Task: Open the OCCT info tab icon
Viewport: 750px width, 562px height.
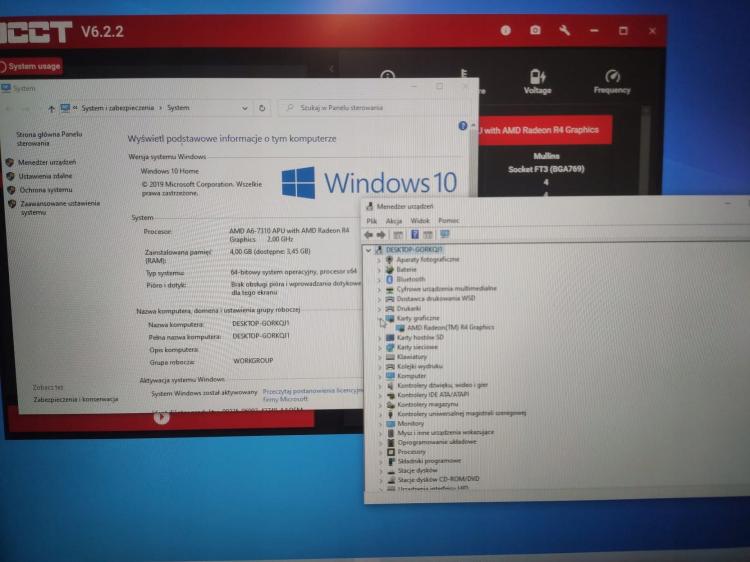Action: click(x=387, y=75)
